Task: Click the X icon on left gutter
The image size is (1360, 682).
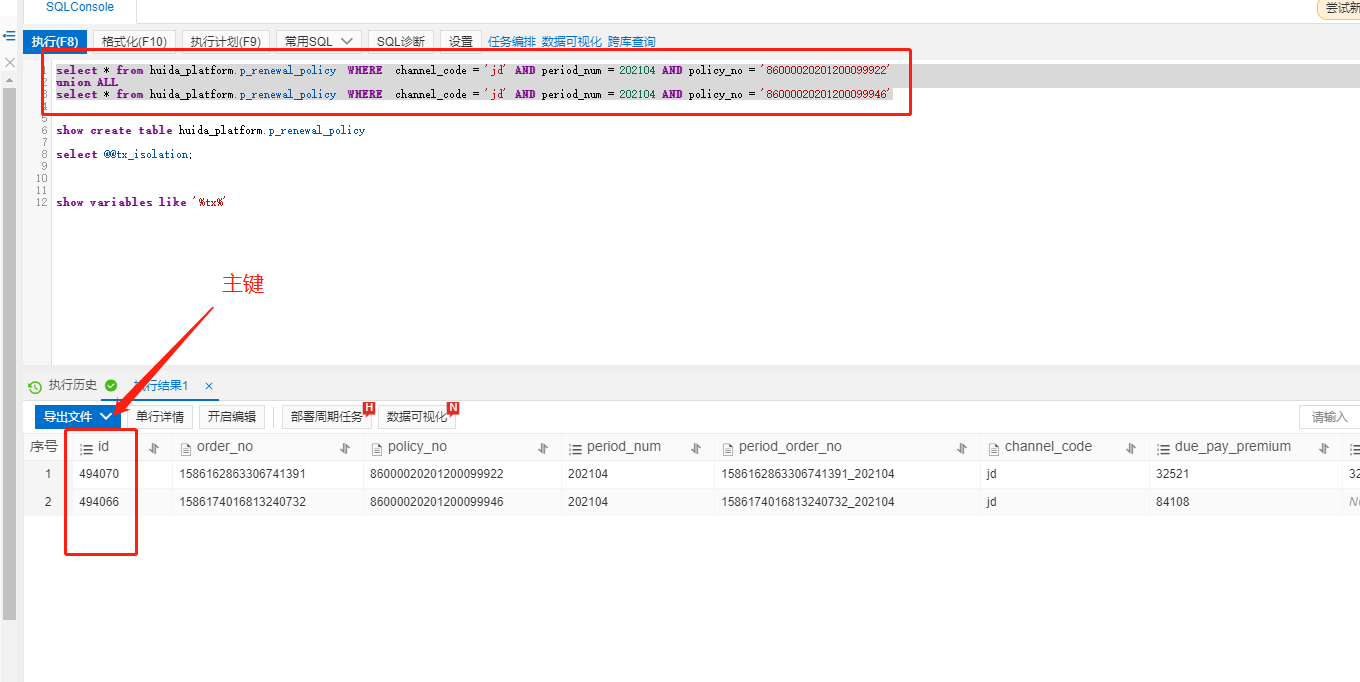Action: [x=10, y=62]
